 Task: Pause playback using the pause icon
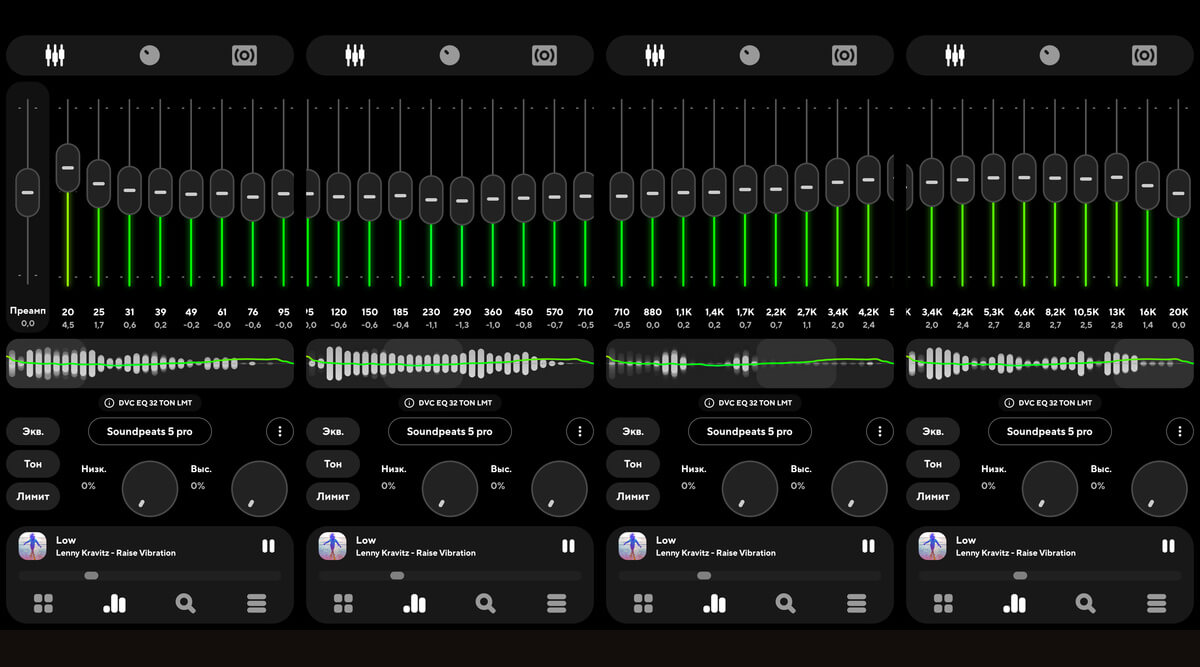tap(268, 546)
